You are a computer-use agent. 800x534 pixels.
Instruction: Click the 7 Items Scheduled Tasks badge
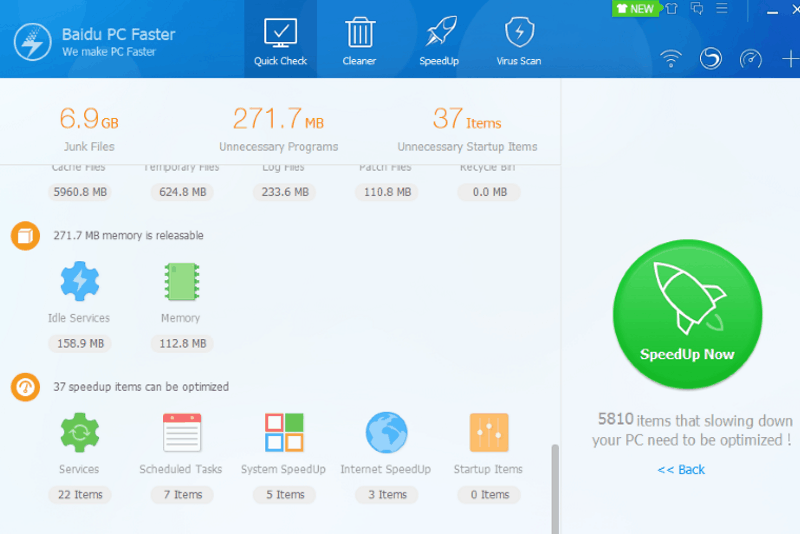pos(182,494)
